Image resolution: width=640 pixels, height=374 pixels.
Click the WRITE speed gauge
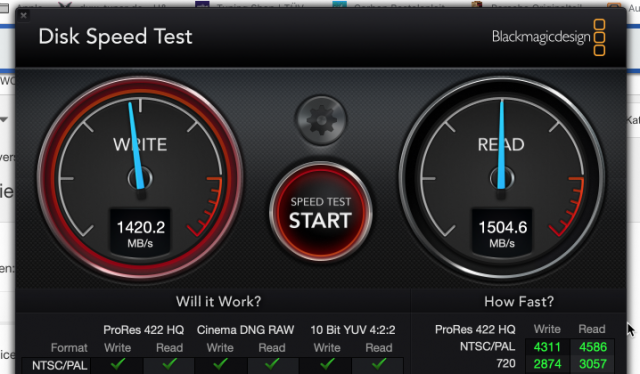click(140, 178)
